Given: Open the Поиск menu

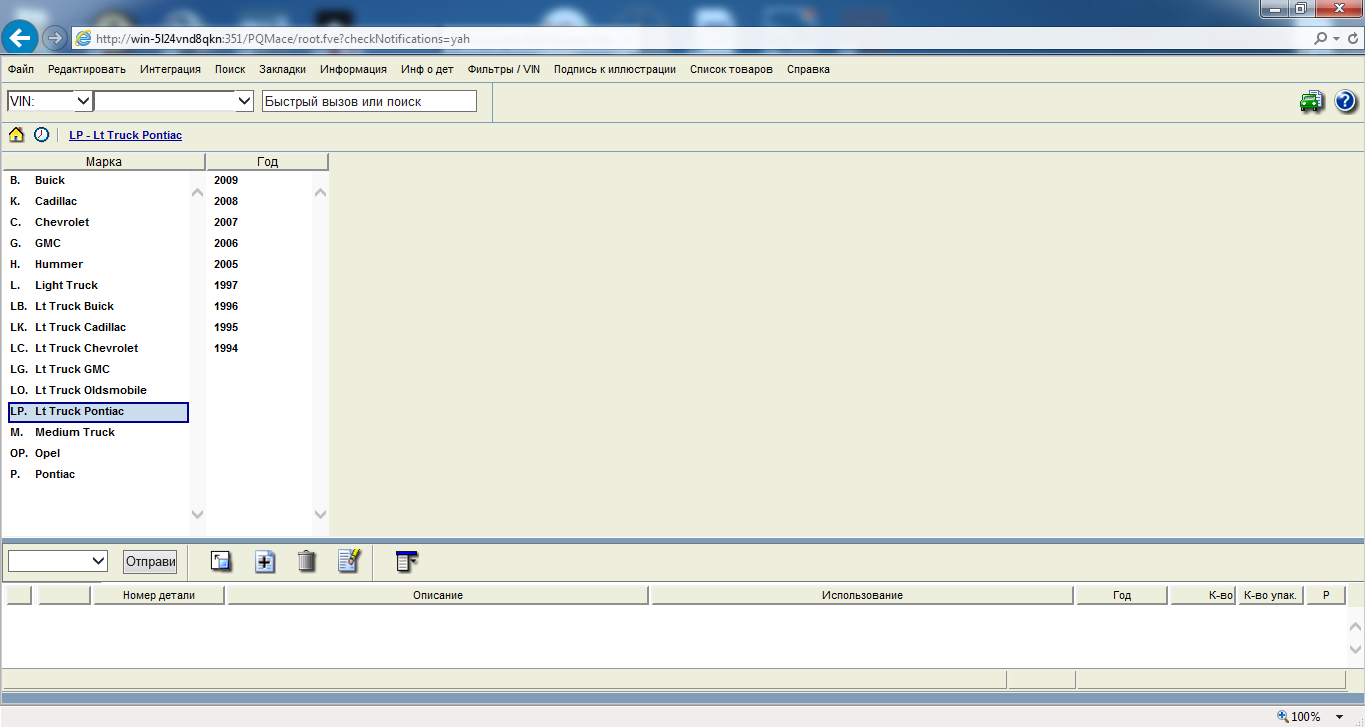Looking at the screenshot, I should tap(230, 69).
